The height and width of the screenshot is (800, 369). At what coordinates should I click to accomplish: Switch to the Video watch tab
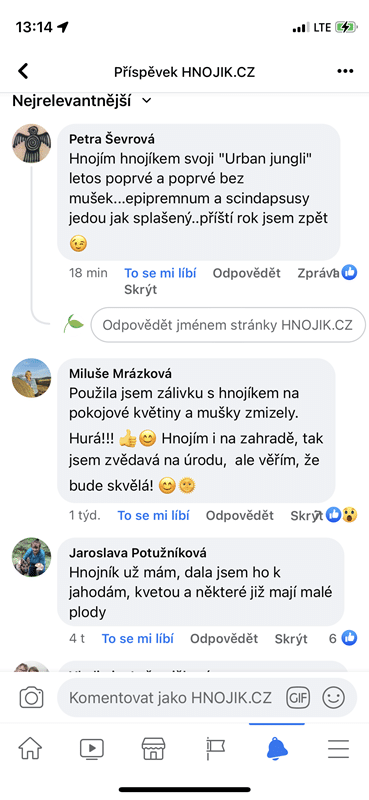pos(92,748)
